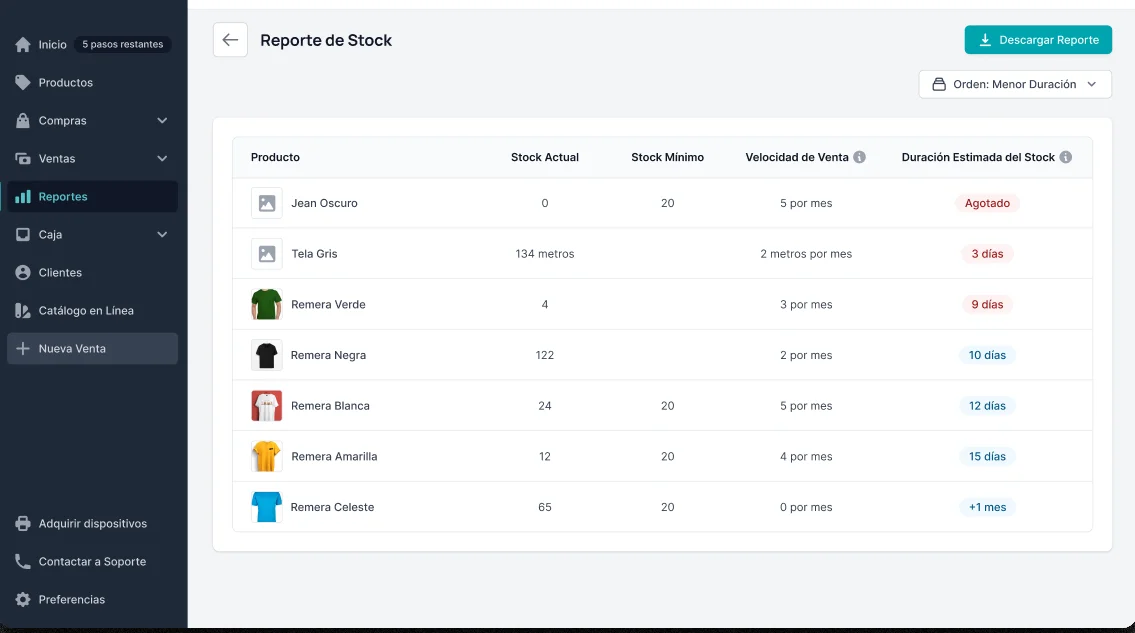
Task: Click the Inicio home icon
Action: click(x=23, y=44)
